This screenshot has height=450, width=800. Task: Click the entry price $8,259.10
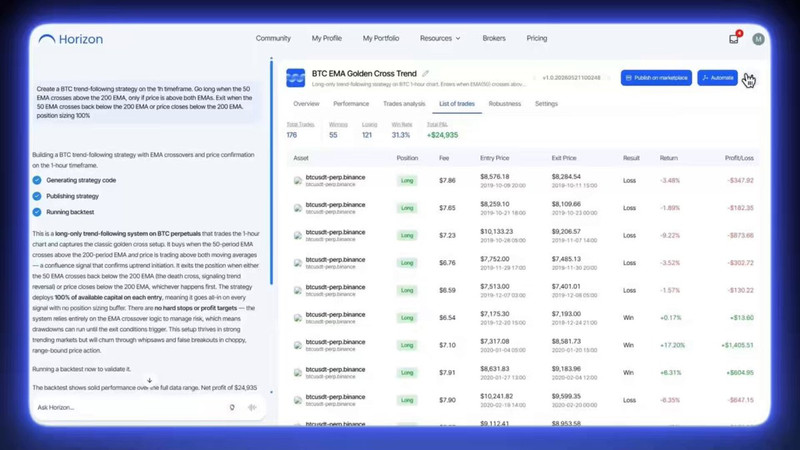pyautogui.click(x=494, y=204)
